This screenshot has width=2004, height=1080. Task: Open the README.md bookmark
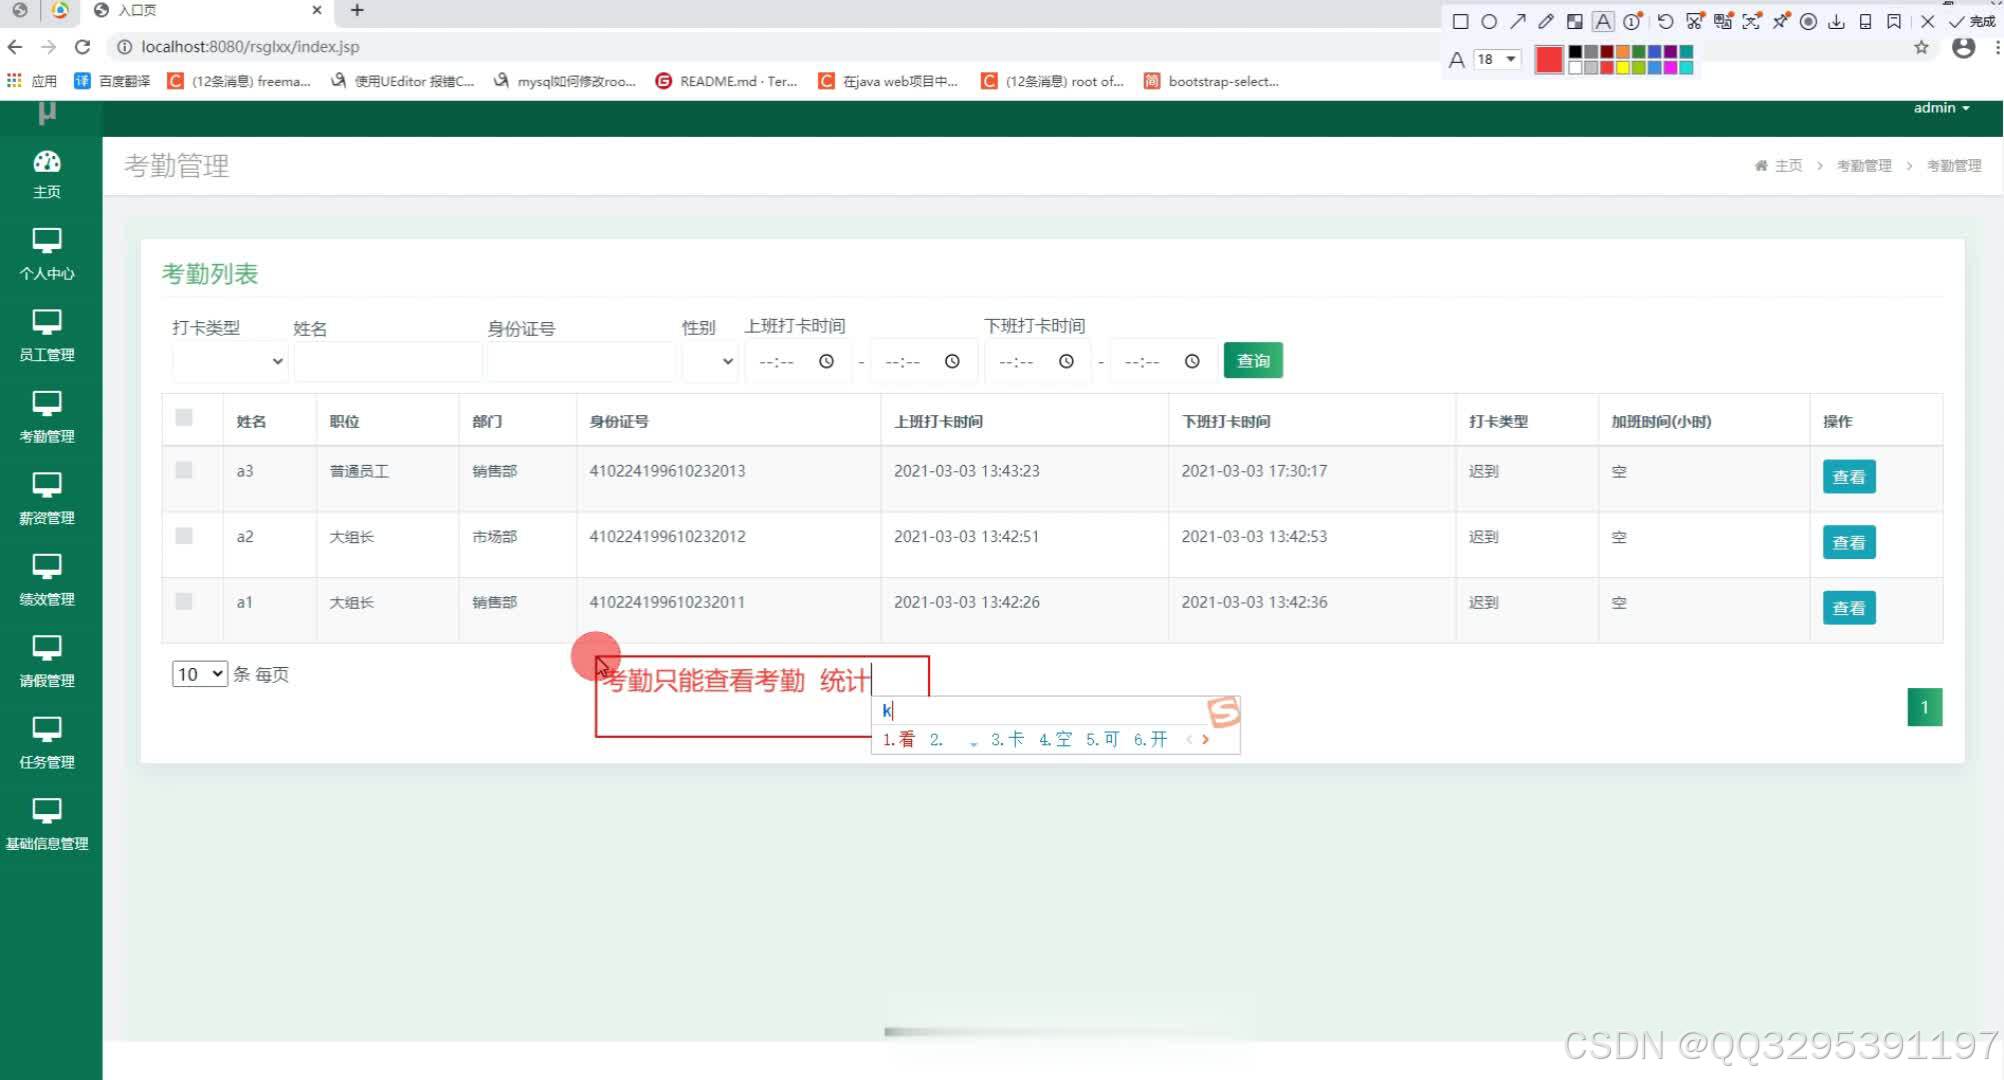(x=726, y=81)
